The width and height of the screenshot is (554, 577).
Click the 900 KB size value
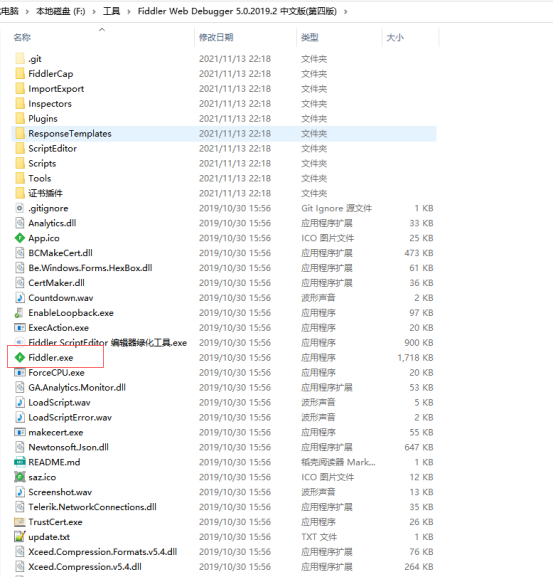click(x=419, y=343)
